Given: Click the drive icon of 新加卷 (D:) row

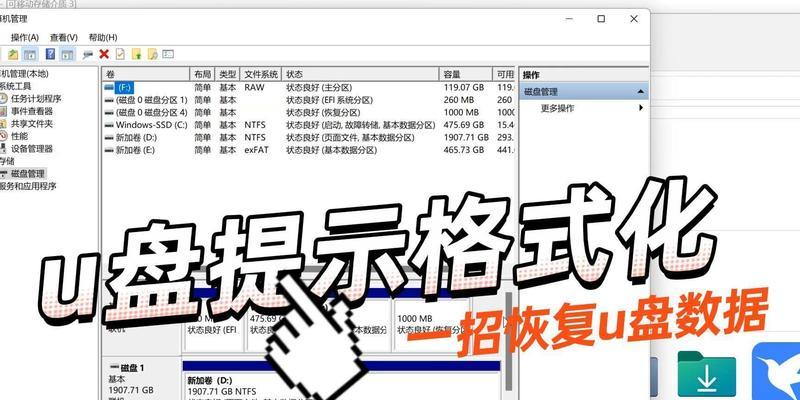Looking at the screenshot, I should [x=109, y=138].
